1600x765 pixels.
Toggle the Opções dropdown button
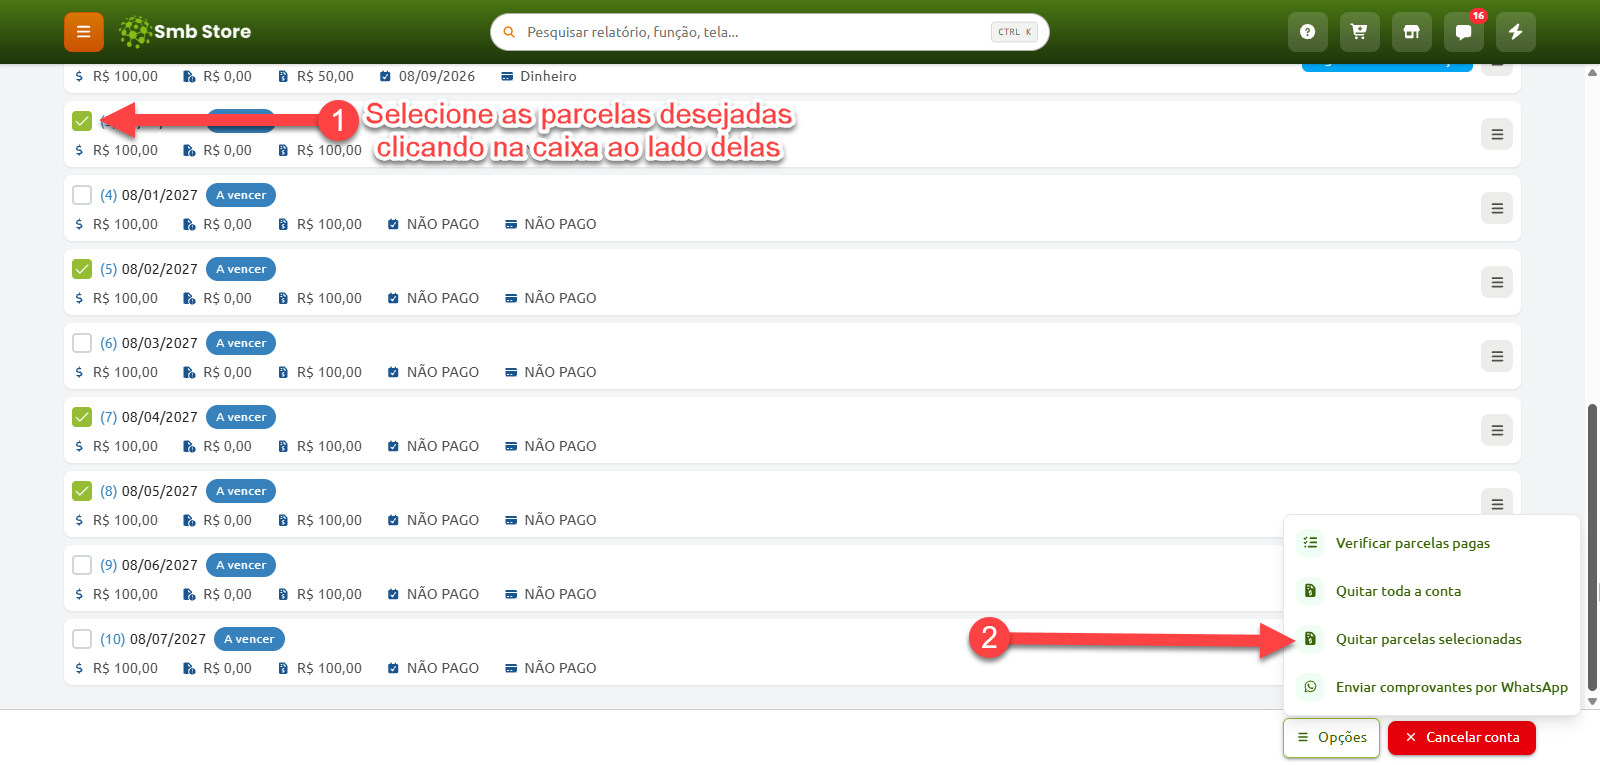(x=1332, y=738)
